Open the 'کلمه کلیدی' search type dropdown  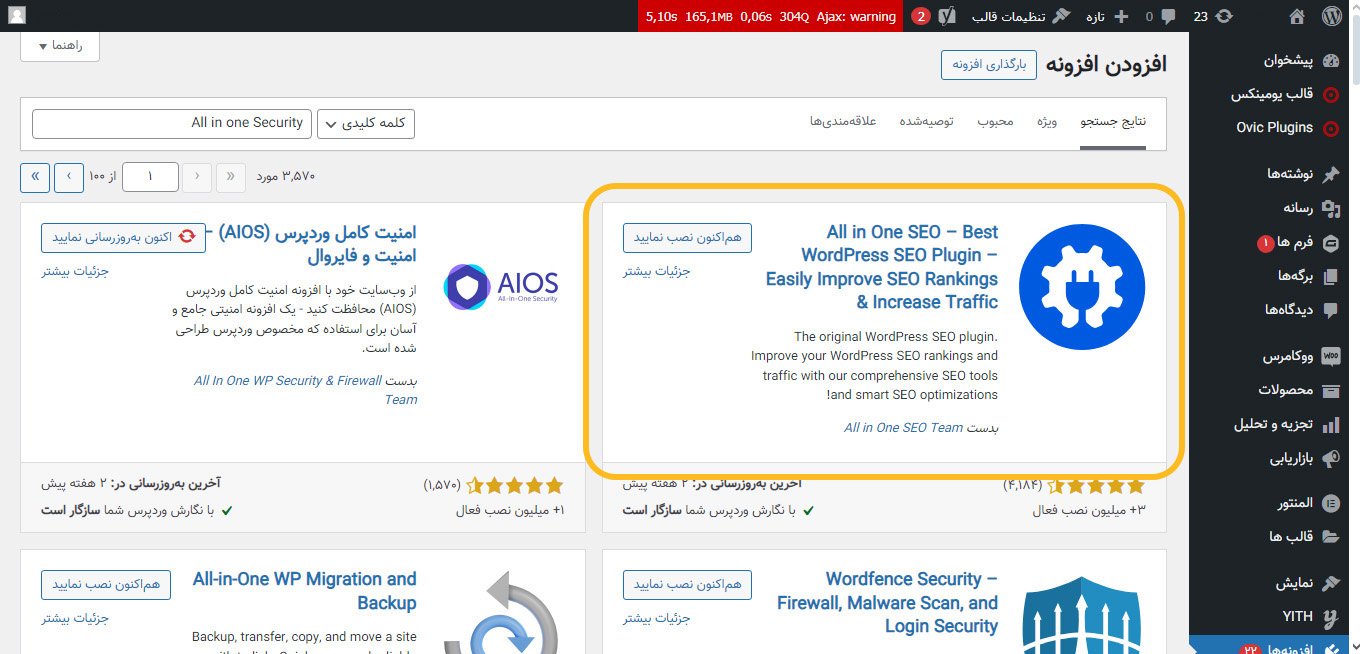coord(366,123)
